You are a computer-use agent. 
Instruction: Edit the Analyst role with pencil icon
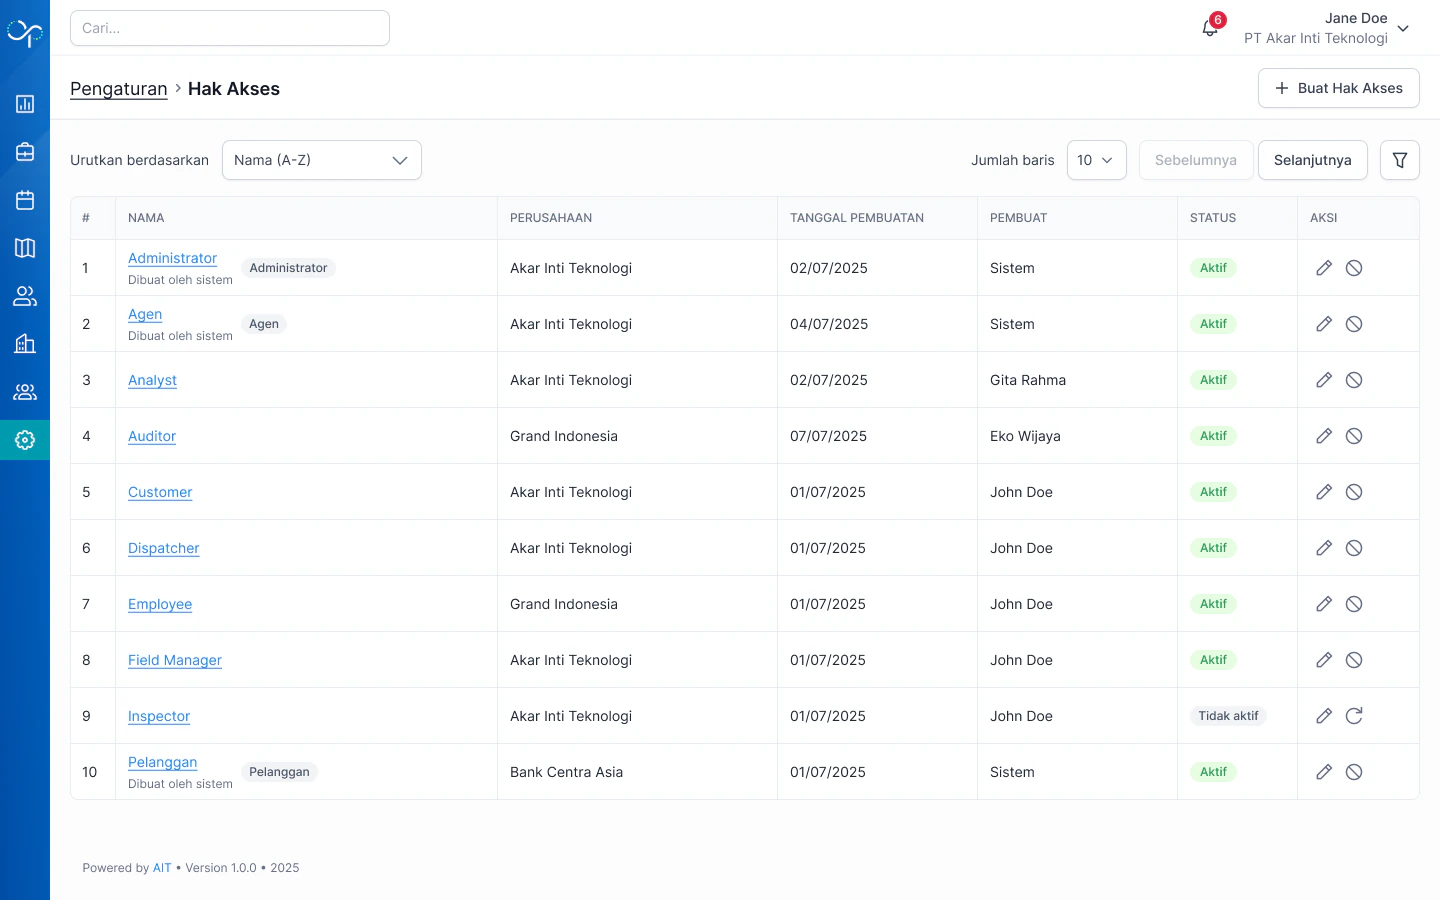(x=1324, y=380)
